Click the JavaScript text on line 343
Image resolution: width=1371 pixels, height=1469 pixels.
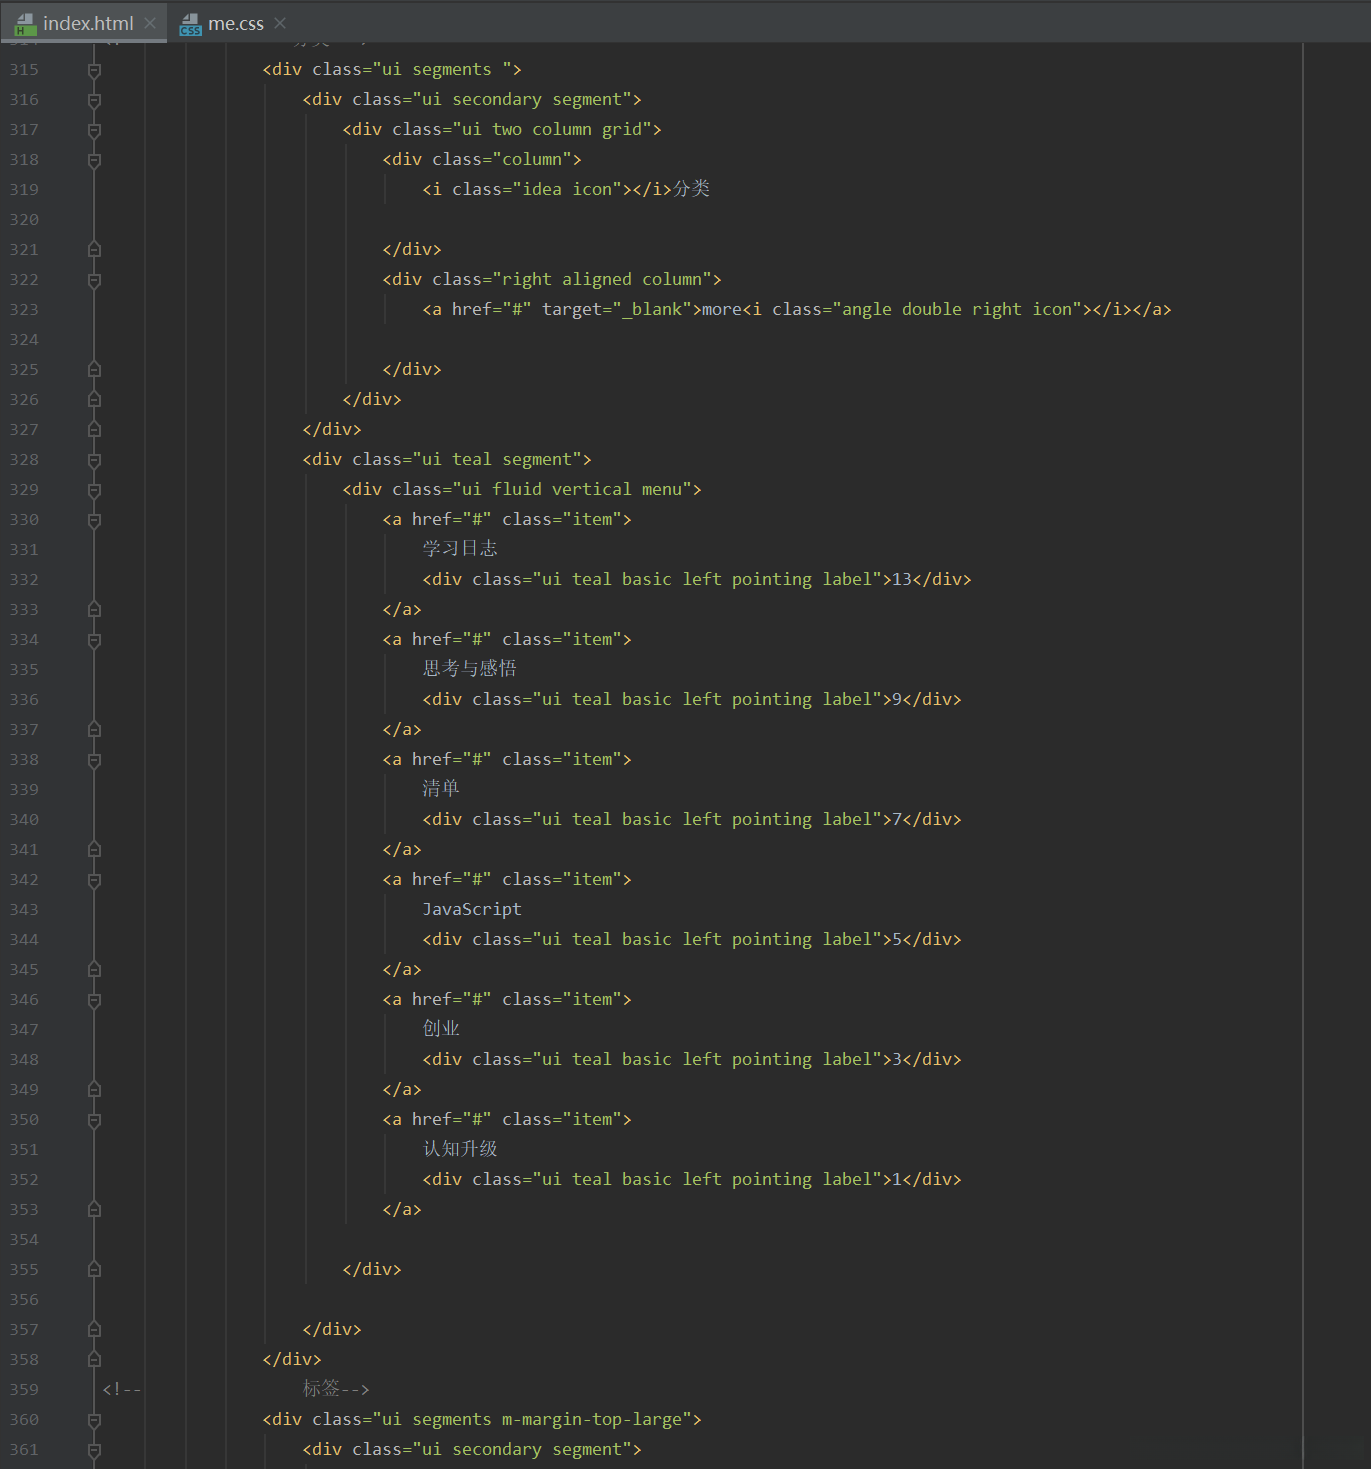click(x=472, y=909)
